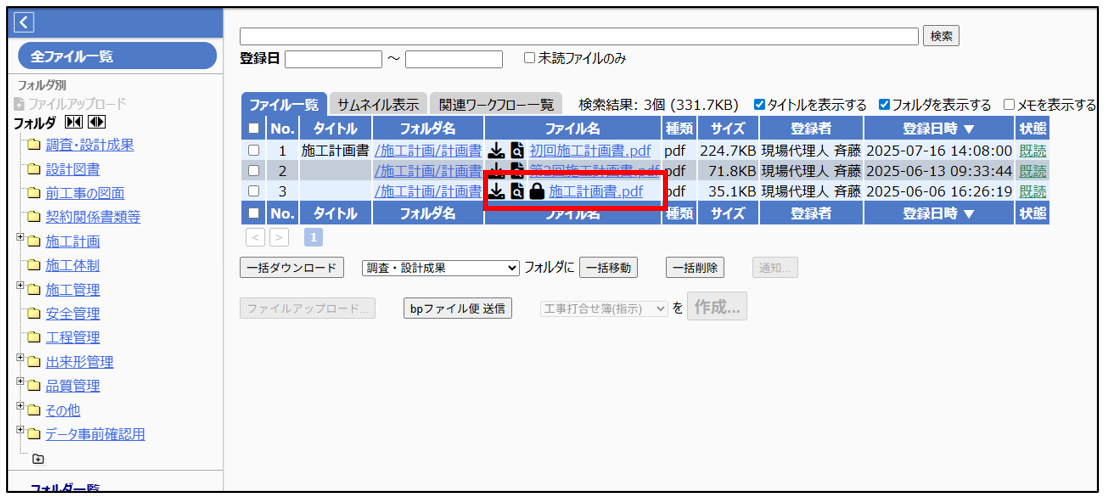Open the 関連ワークフロー一覧 tab
1113x500 pixels.
pos(496,105)
